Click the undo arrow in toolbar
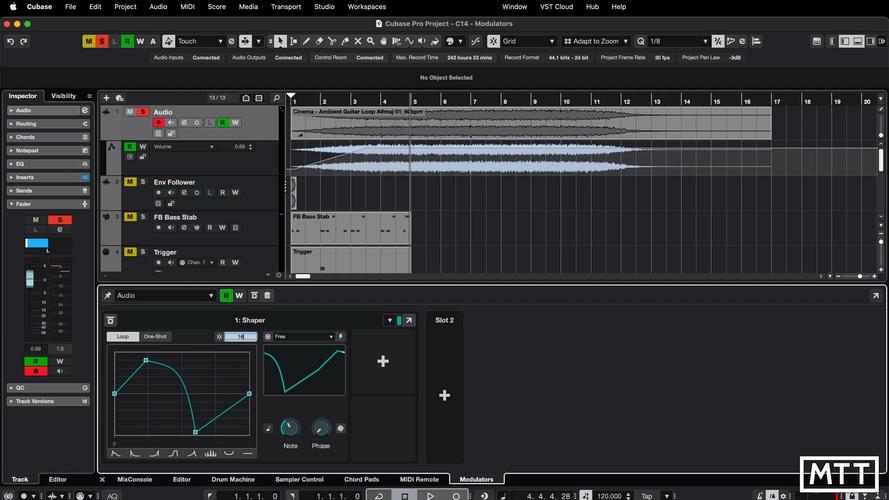889x500 pixels. 10,41
